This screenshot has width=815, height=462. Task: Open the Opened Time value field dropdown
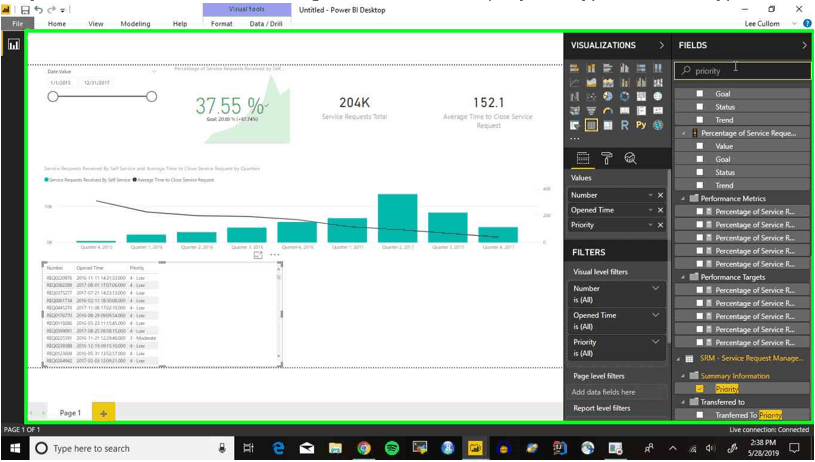[x=650, y=210]
